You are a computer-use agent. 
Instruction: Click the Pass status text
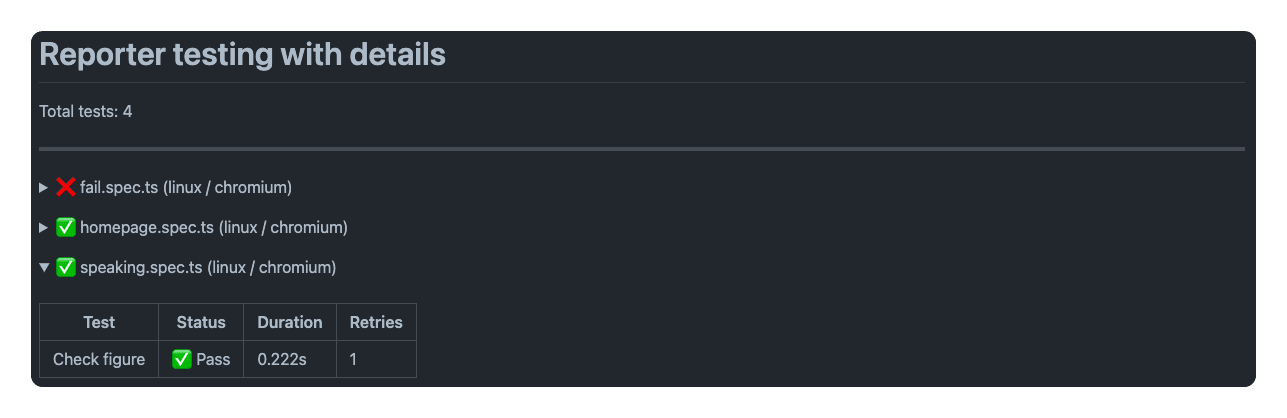(x=213, y=359)
